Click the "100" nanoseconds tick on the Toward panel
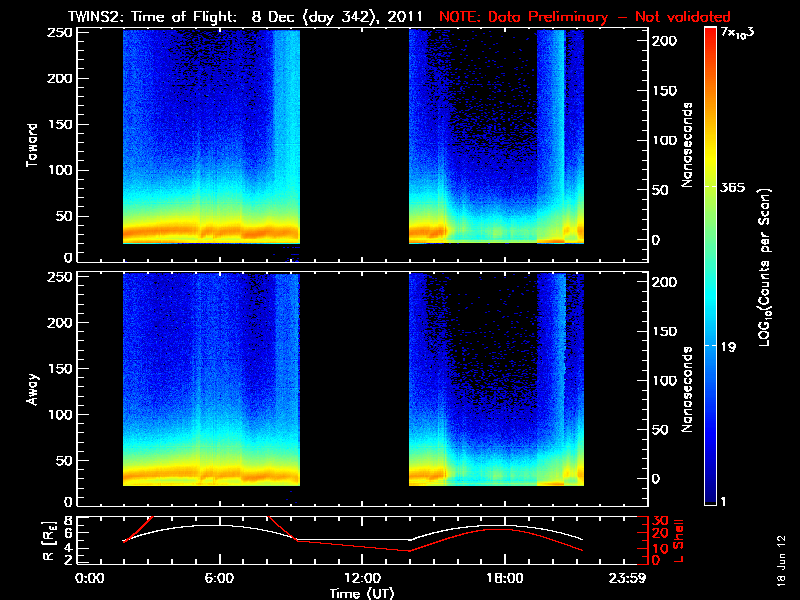 (665, 141)
